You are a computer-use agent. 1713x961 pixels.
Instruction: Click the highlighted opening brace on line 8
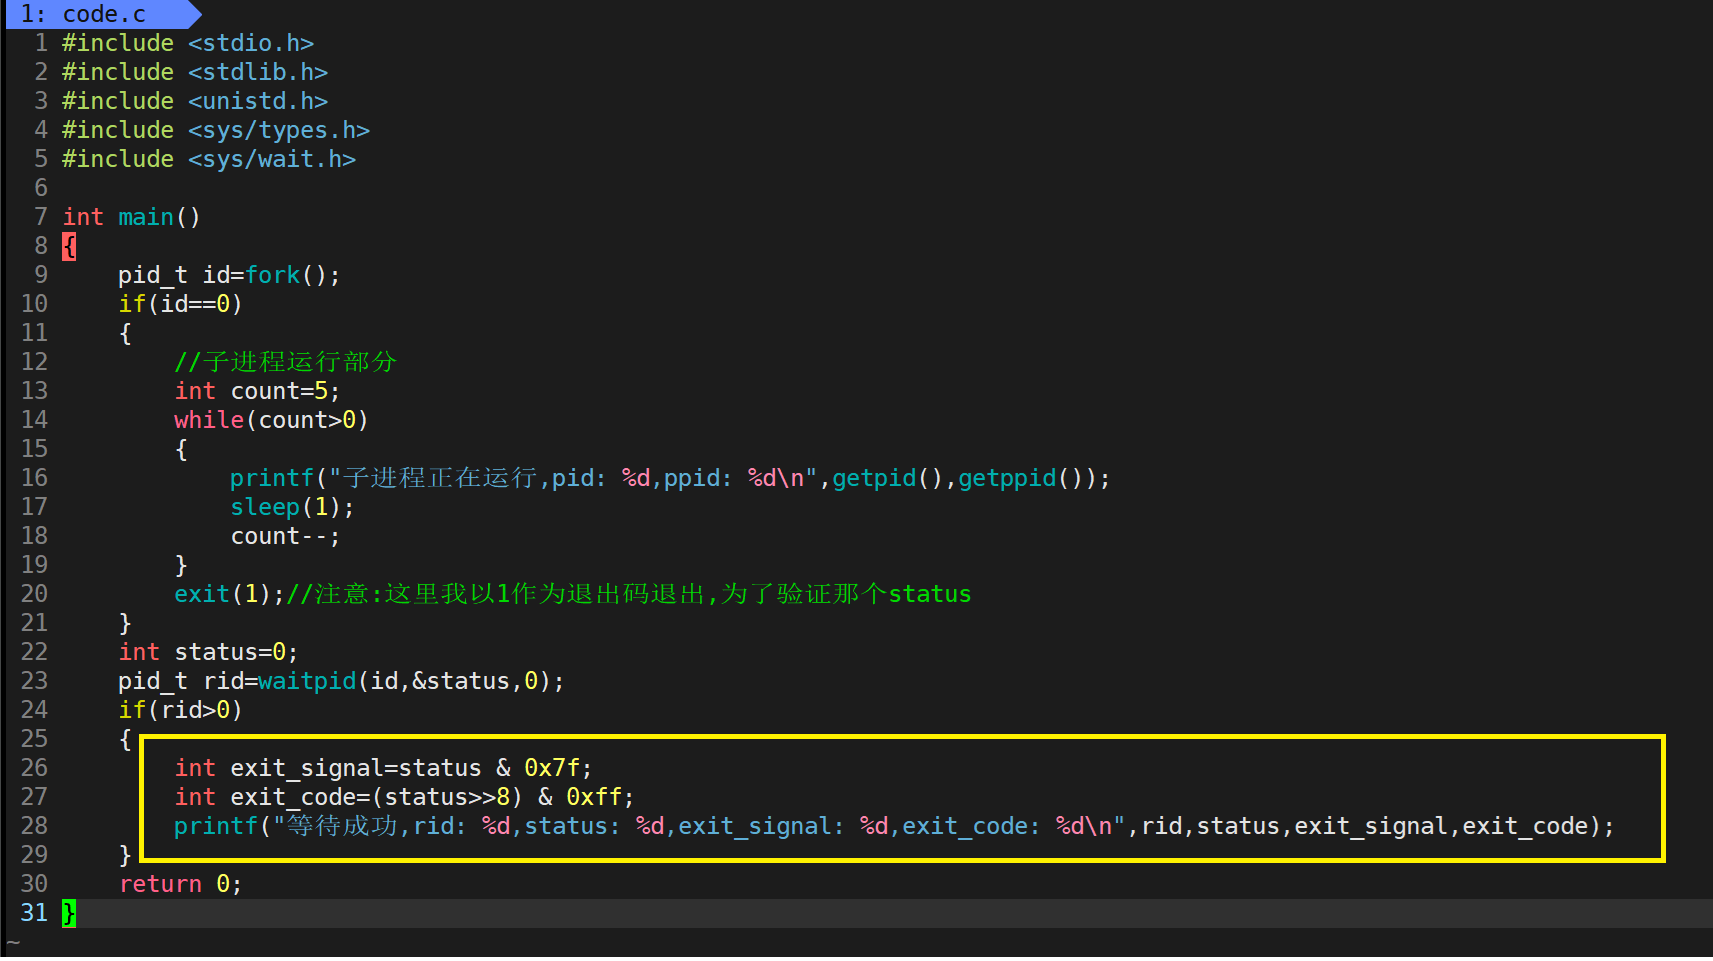69,246
